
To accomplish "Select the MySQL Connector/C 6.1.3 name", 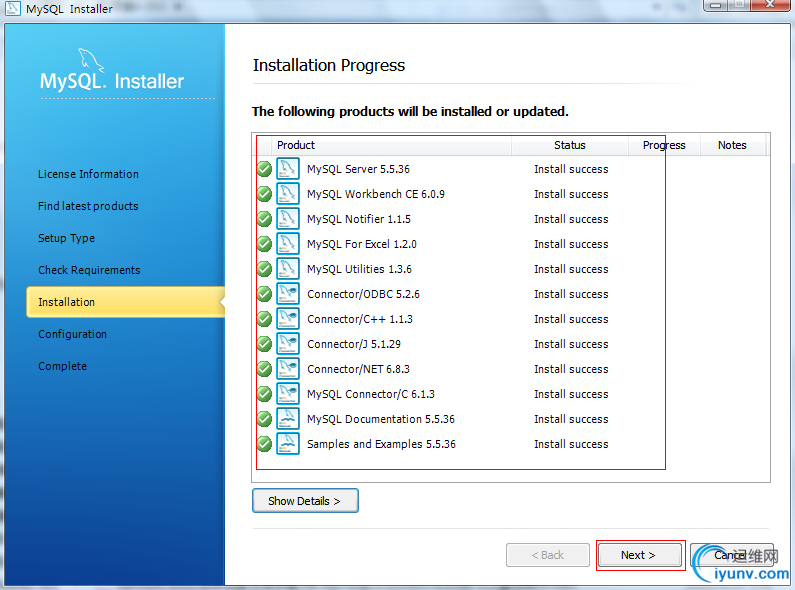I will point(371,394).
